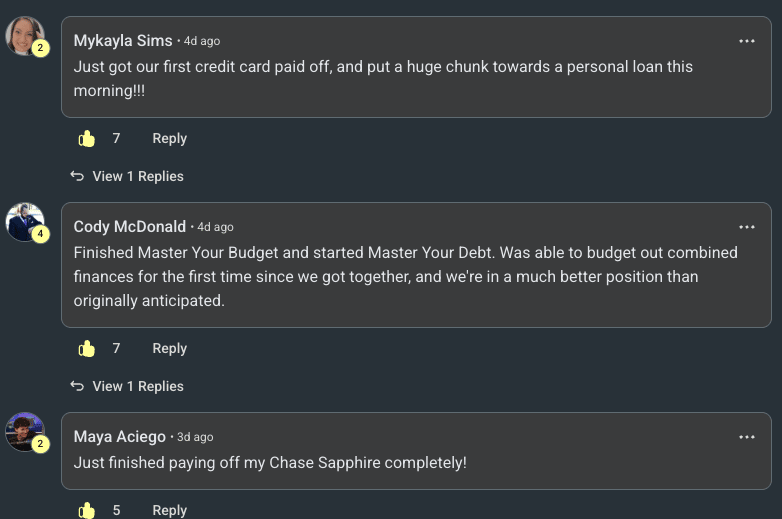782x519 pixels.
Task: Click the Cody McDonald author name
Action: click(130, 227)
